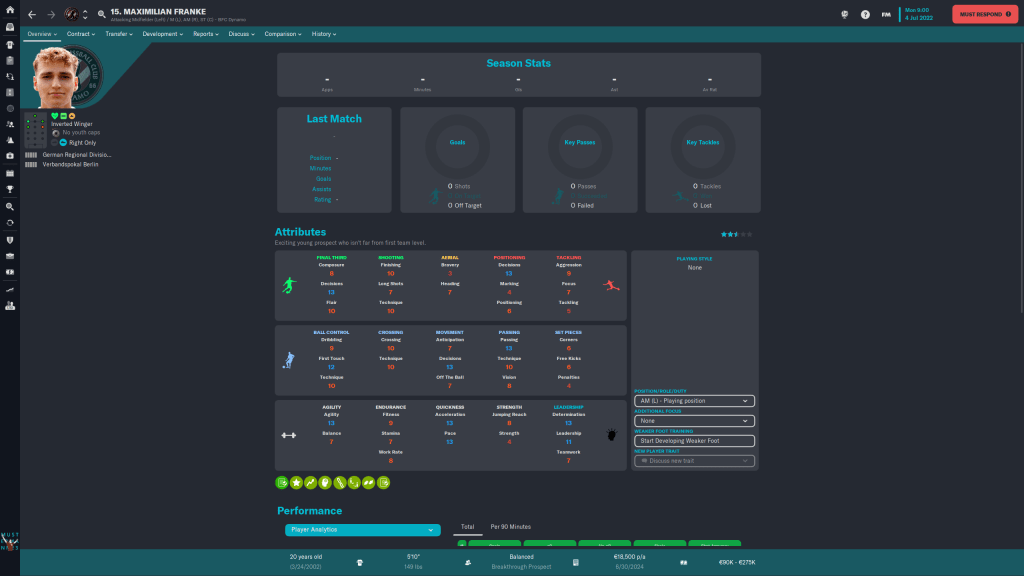Image resolution: width=1024 pixels, height=576 pixels.
Task: Switch to the Per 90 Minutes tab
Action: pyautogui.click(x=510, y=526)
